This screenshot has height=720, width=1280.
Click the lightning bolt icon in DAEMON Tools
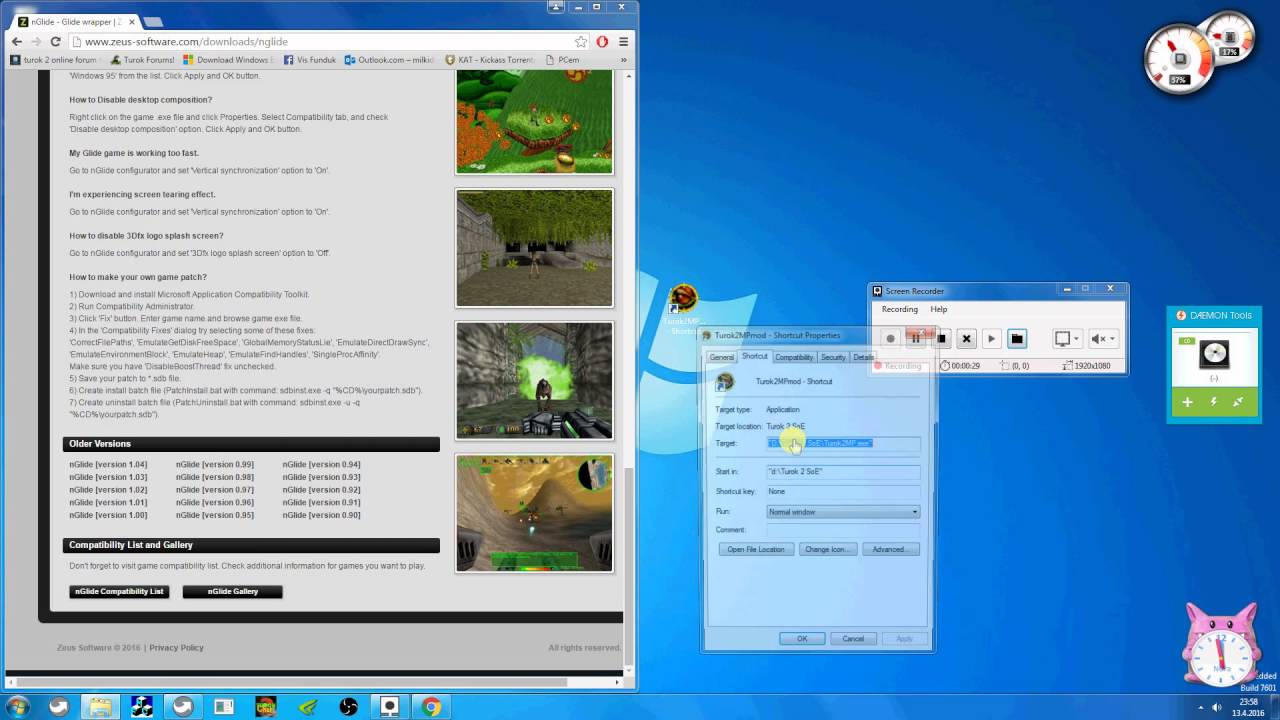coord(1213,402)
